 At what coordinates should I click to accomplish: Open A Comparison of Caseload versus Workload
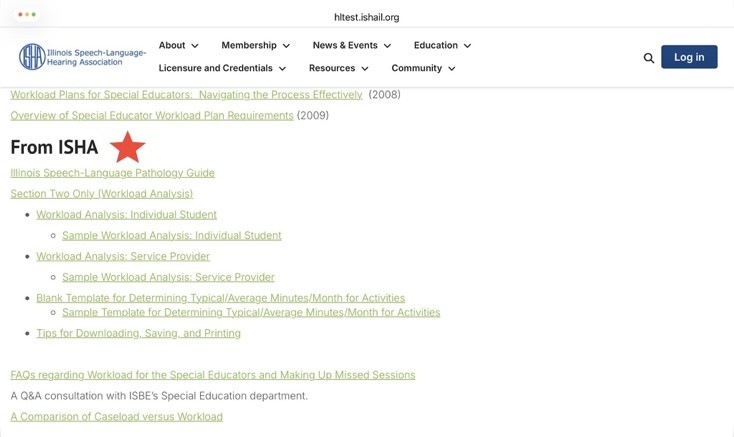(117, 416)
